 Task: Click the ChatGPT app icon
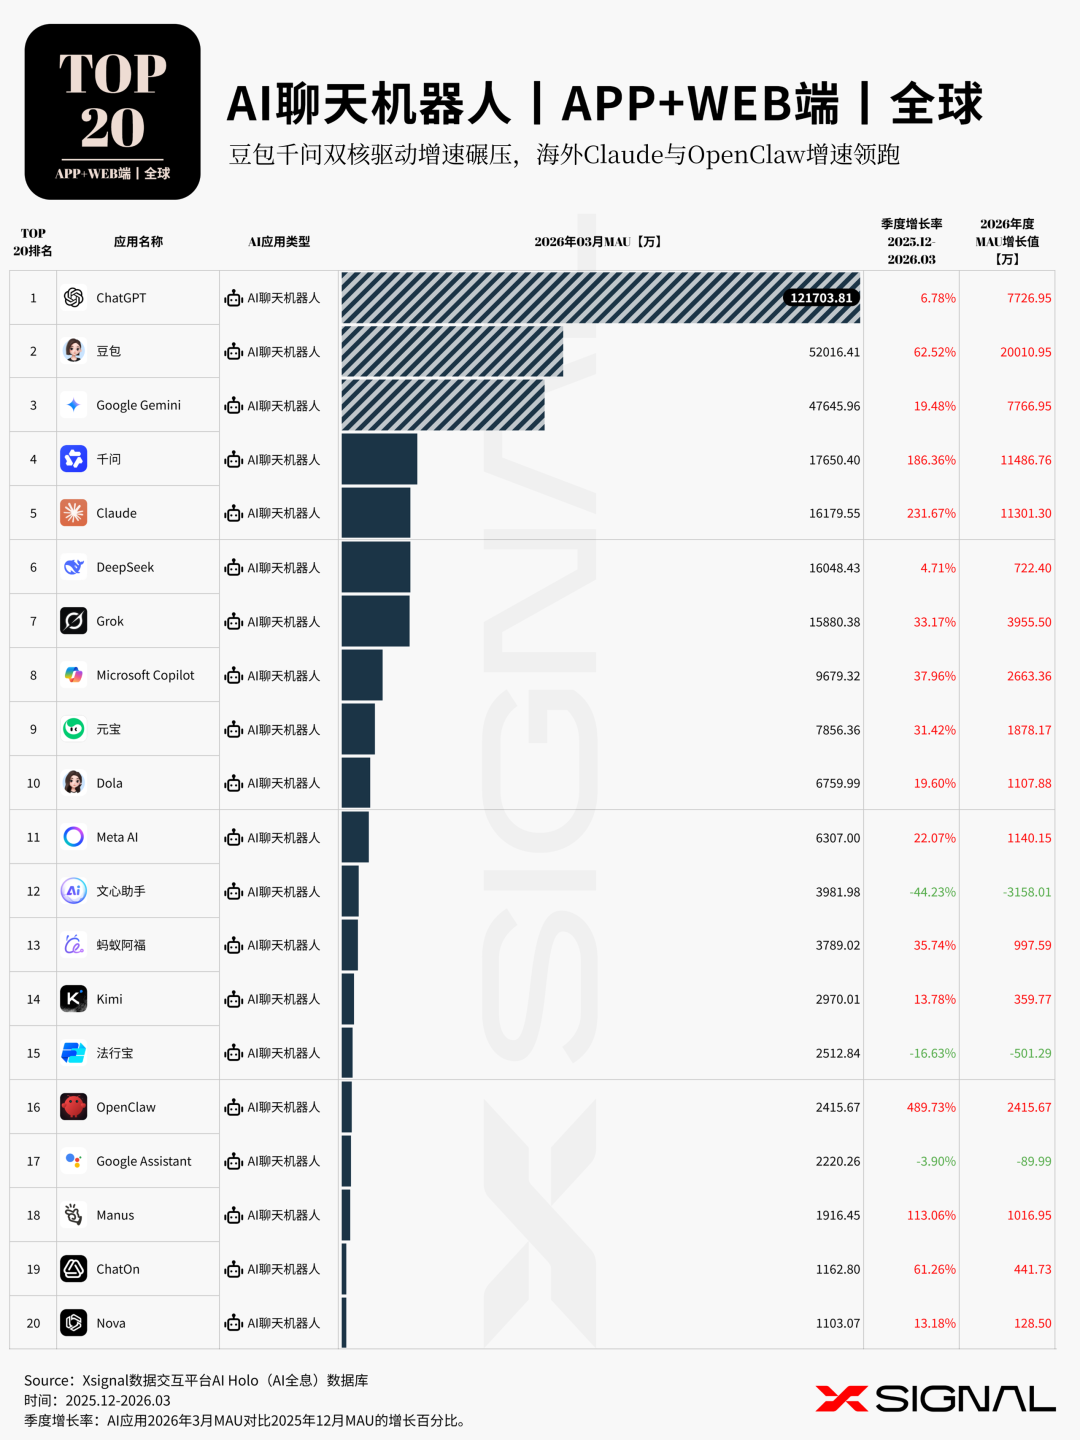pos(73,297)
